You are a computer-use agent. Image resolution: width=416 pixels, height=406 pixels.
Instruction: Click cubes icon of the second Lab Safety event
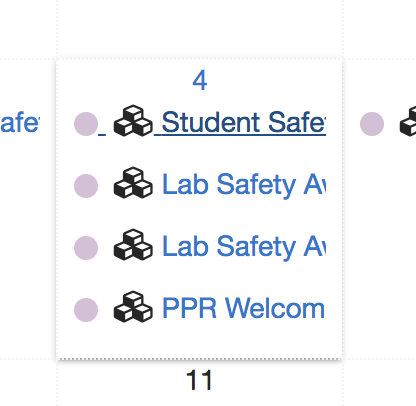[133, 245]
